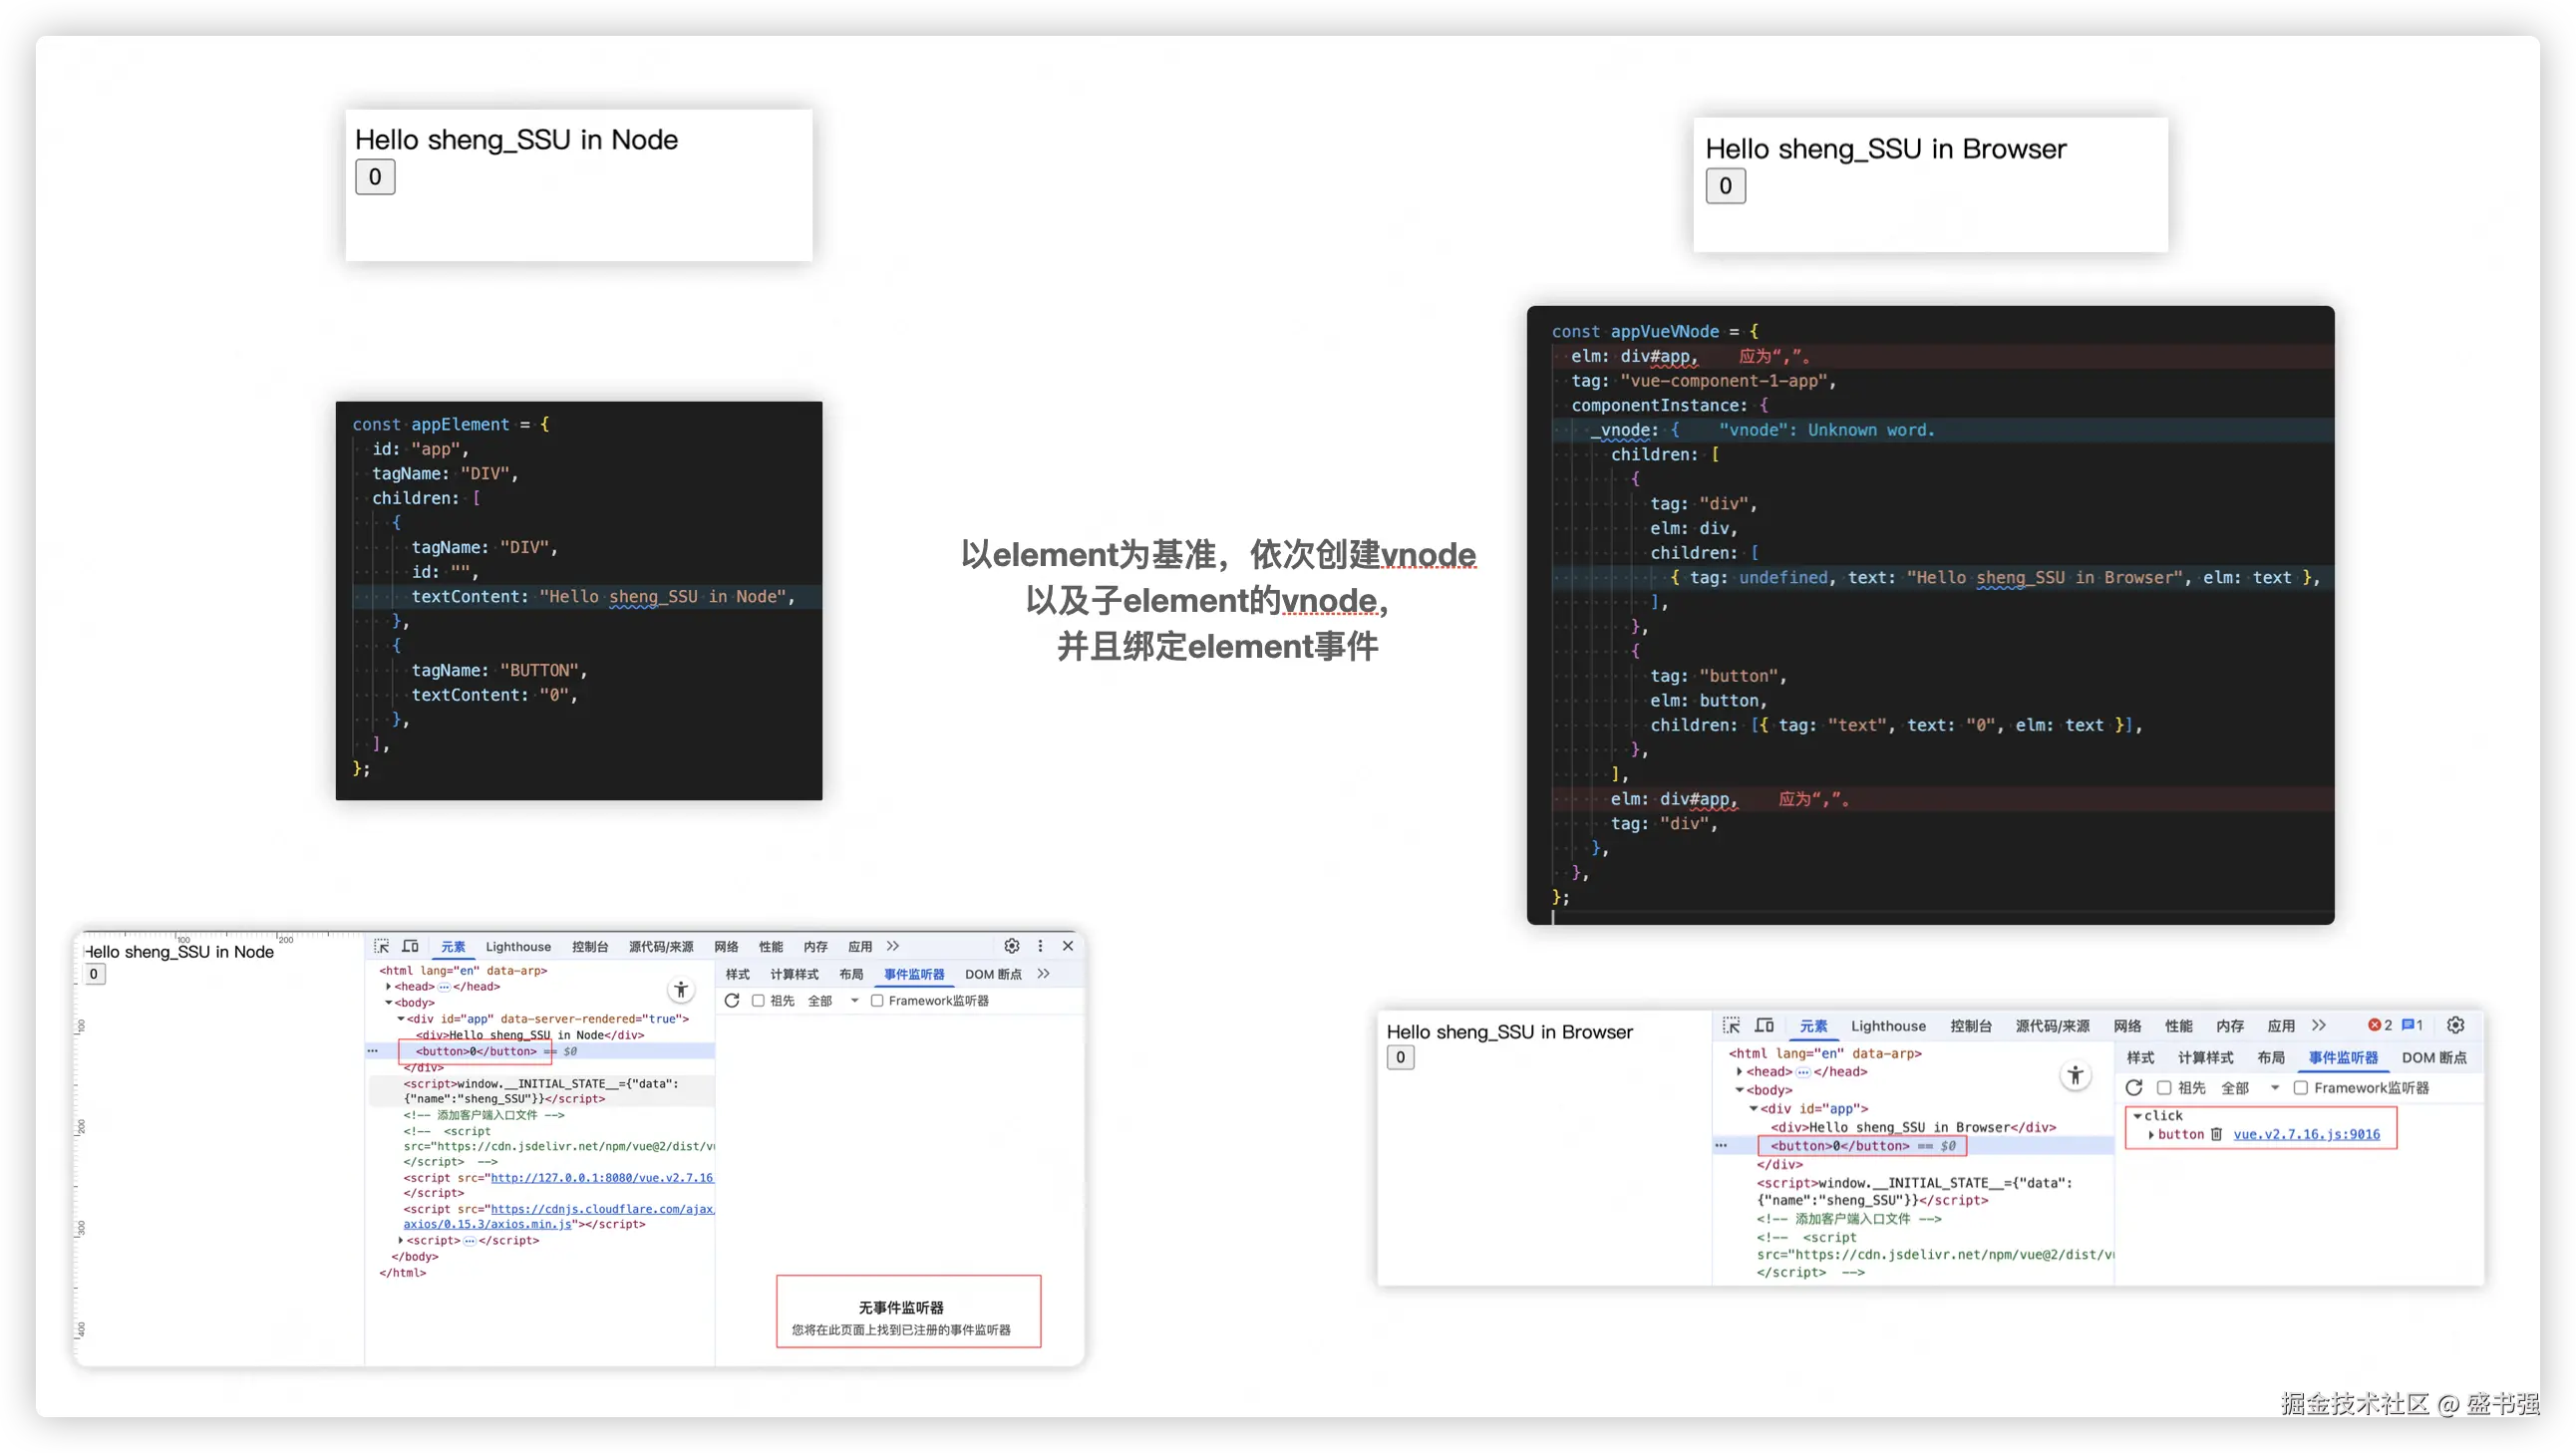Open the vue.v2.7.16.js:9016 source link
Screen dimensions: 2576x1453
click(2306, 1134)
